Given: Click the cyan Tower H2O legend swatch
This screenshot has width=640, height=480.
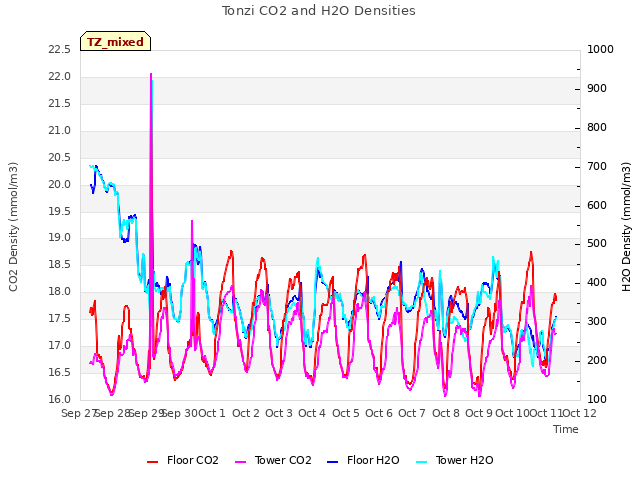Looking at the screenshot, I should [x=422, y=462].
